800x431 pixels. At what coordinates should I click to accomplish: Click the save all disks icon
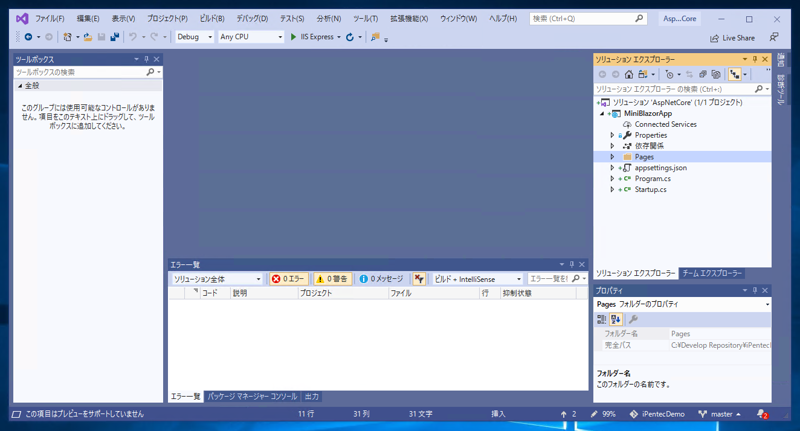tap(115, 37)
